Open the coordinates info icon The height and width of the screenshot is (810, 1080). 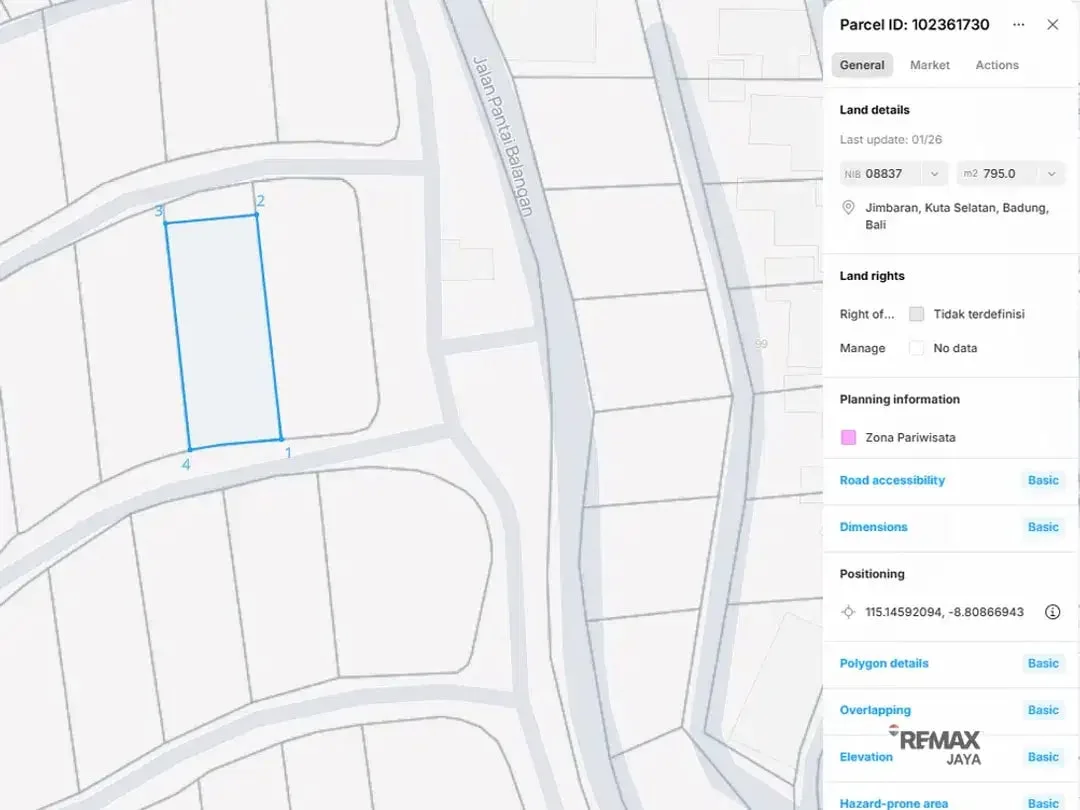tap(1052, 612)
